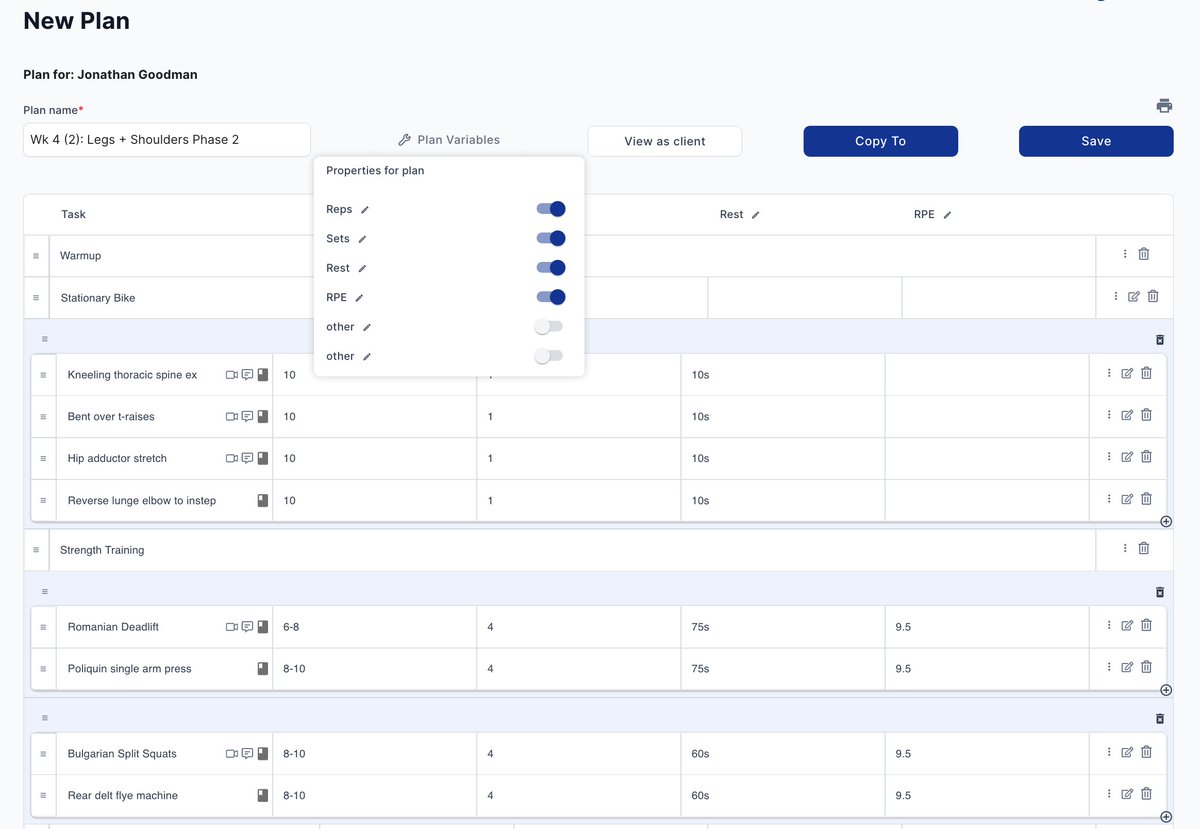Edit the first 'other' property pencil
This screenshot has width=1200, height=829.
point(367,327)
